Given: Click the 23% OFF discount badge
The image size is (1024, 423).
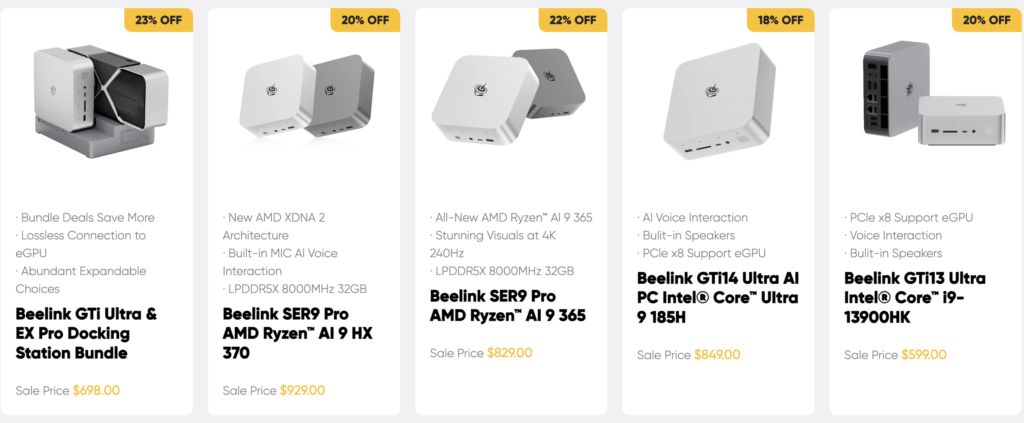Looking at the screenshot, I should pos(157,20).
